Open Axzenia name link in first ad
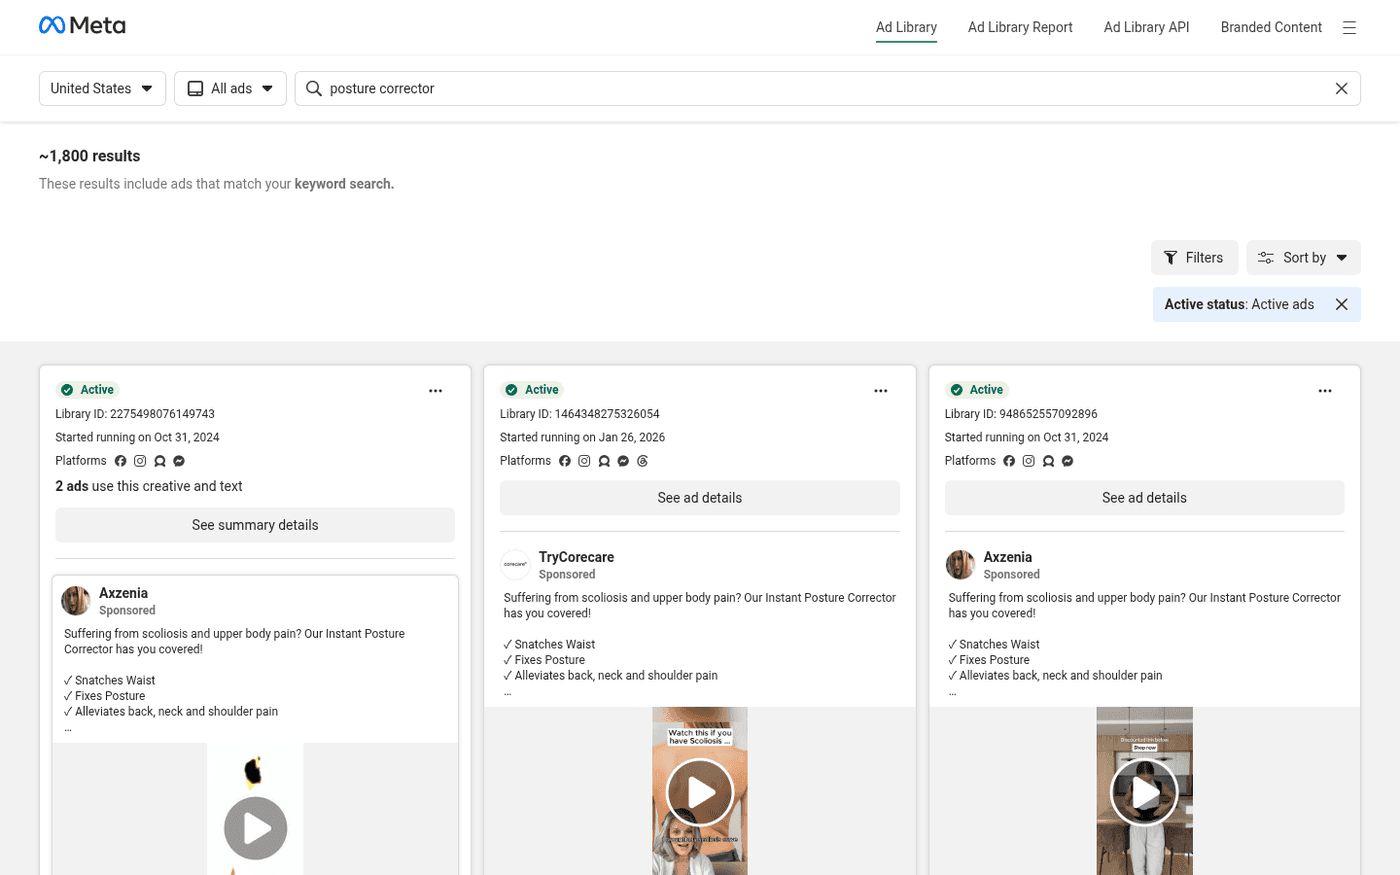 (x=123, y=593)
